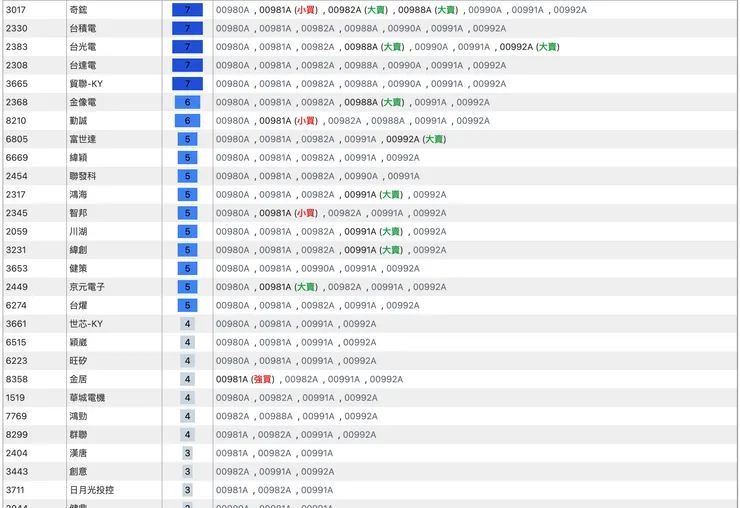Viewport: 740px width, 508px height.
Task: Click 00981A (小買) in the 智邦 row
Action: [288, 213]
